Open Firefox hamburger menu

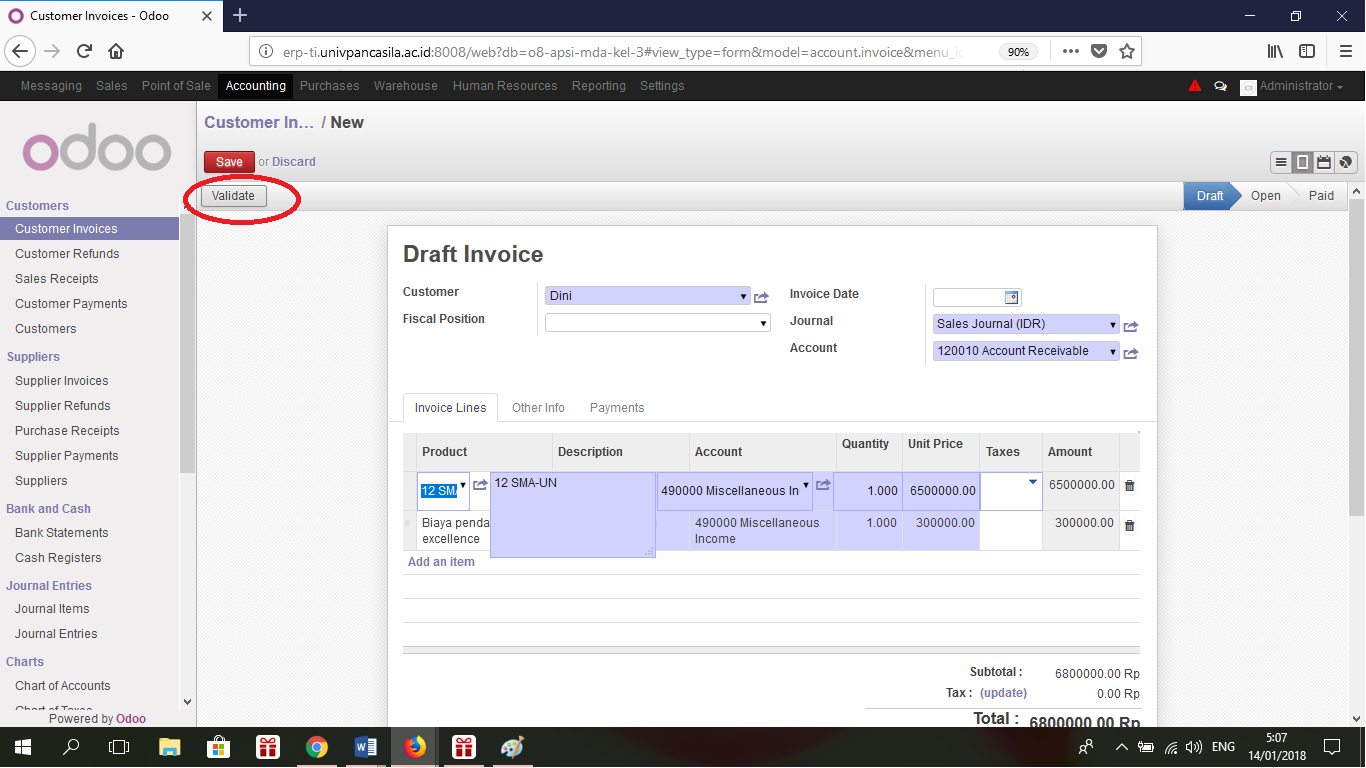pos(1346,51)
